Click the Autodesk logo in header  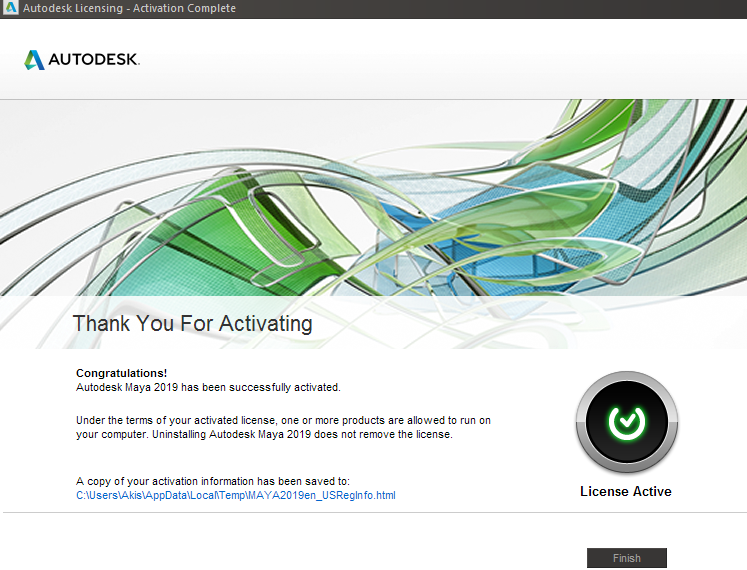pos(82,60)
